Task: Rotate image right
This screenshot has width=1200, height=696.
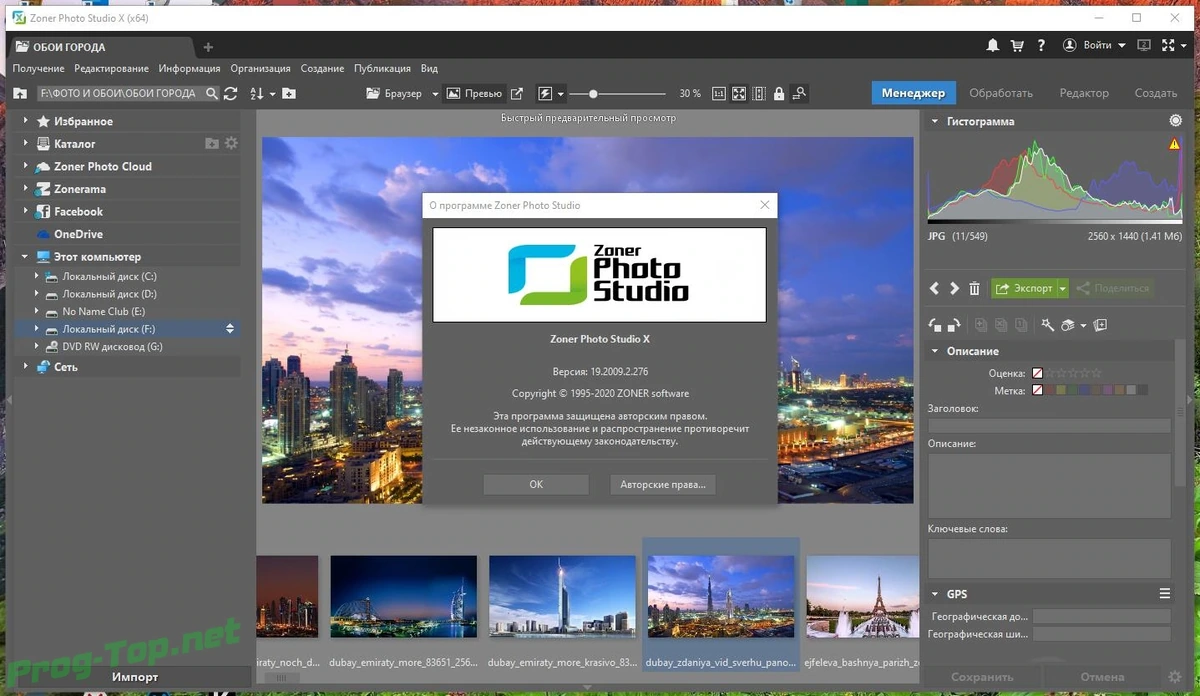Action: [954, 325]
